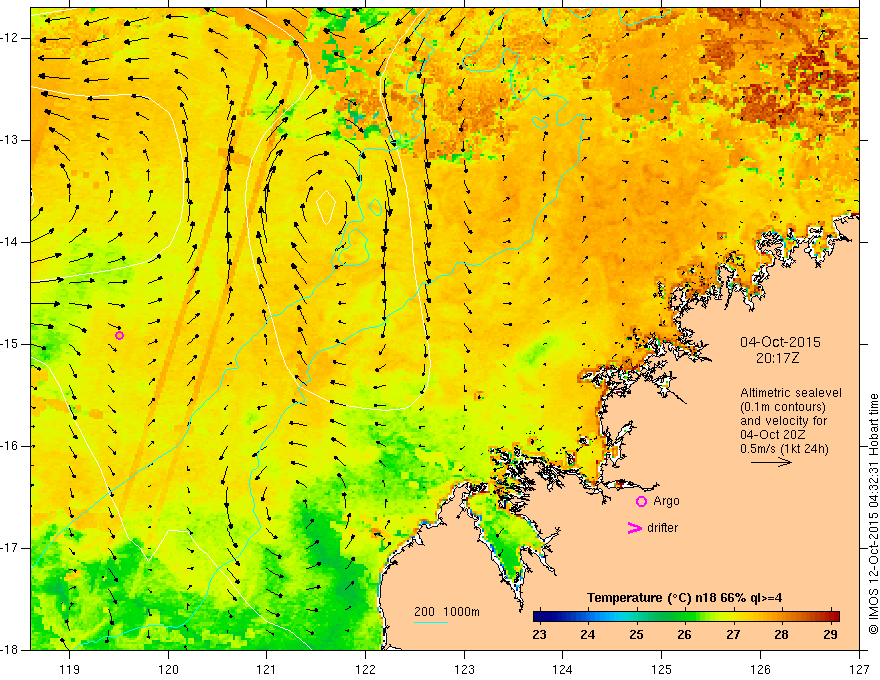Viewport: 880px width, 680px height.
Task: Click the IMOS copyright timestamp text
Action: (x=873, y=514)
